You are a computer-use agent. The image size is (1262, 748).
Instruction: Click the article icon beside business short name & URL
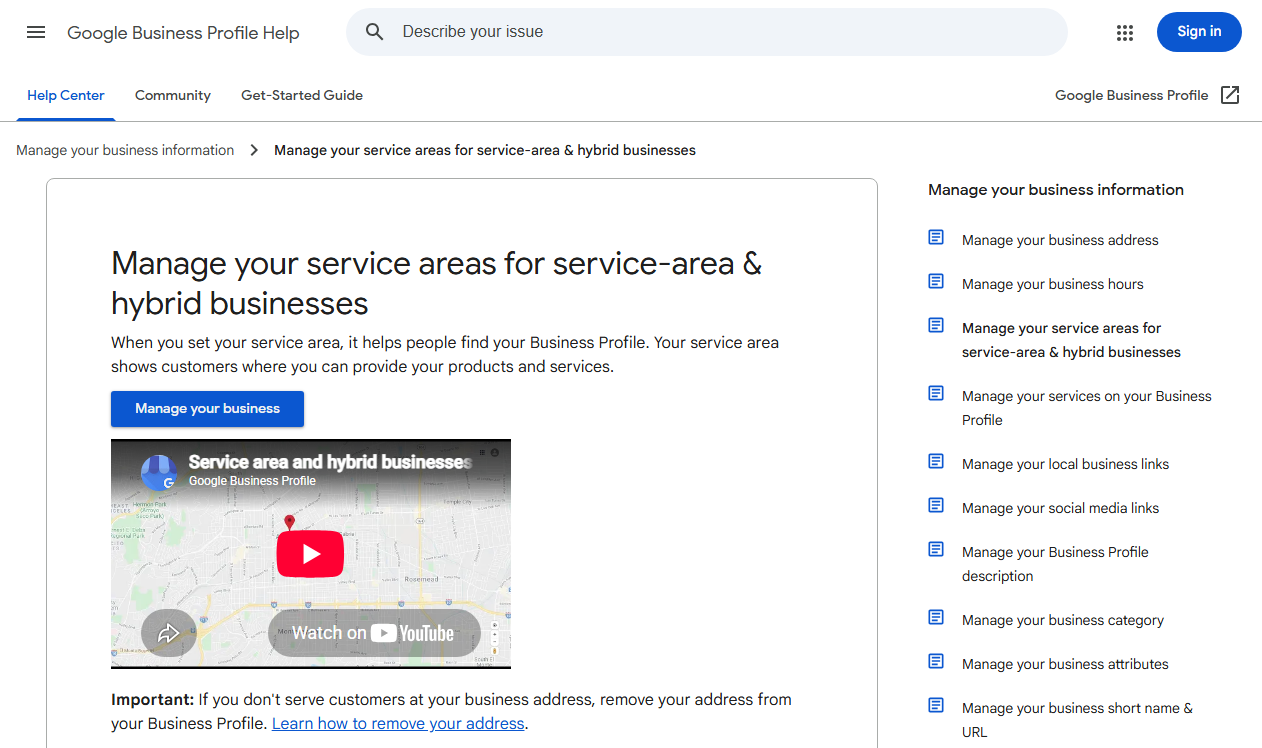[x=936, y=706]
